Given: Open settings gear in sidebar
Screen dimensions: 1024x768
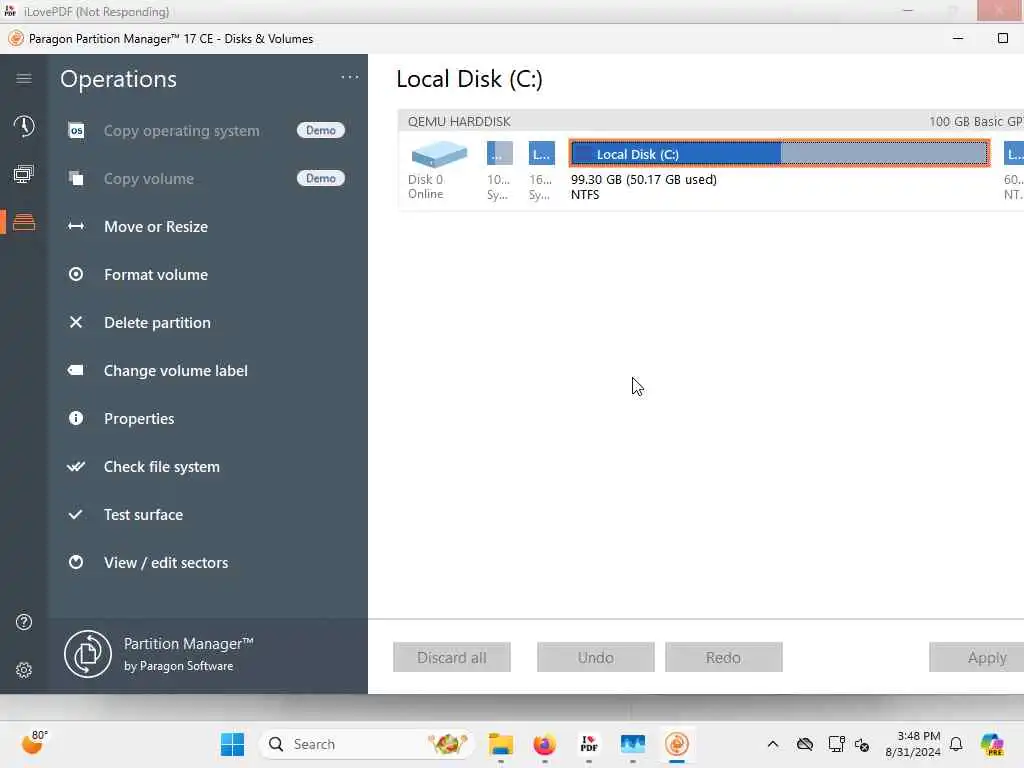Looking at the screenshot, I should click(x=24, y=670).
